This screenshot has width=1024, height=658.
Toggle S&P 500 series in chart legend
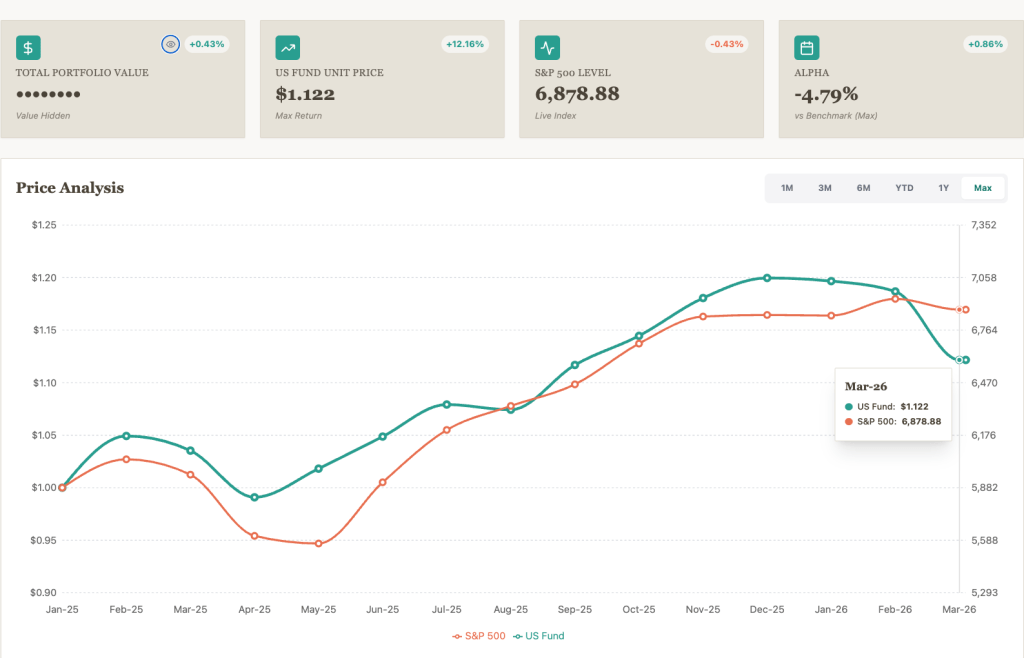pyautogui.click(x=480, y=636)
